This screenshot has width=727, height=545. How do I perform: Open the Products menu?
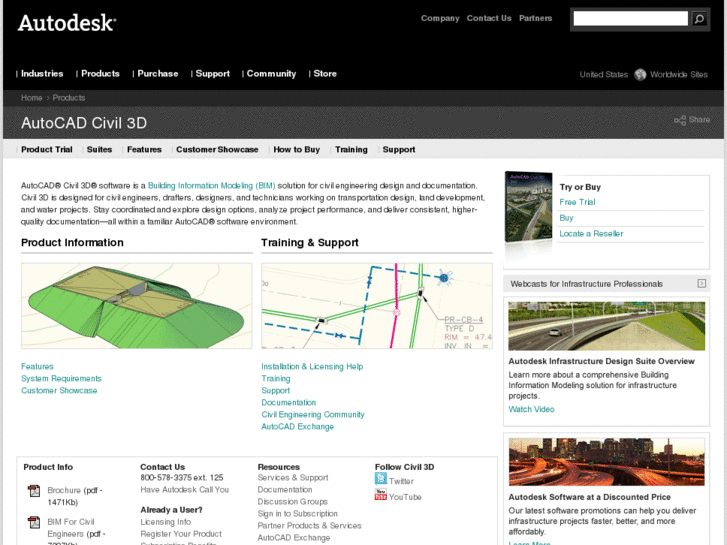(100, 74)
